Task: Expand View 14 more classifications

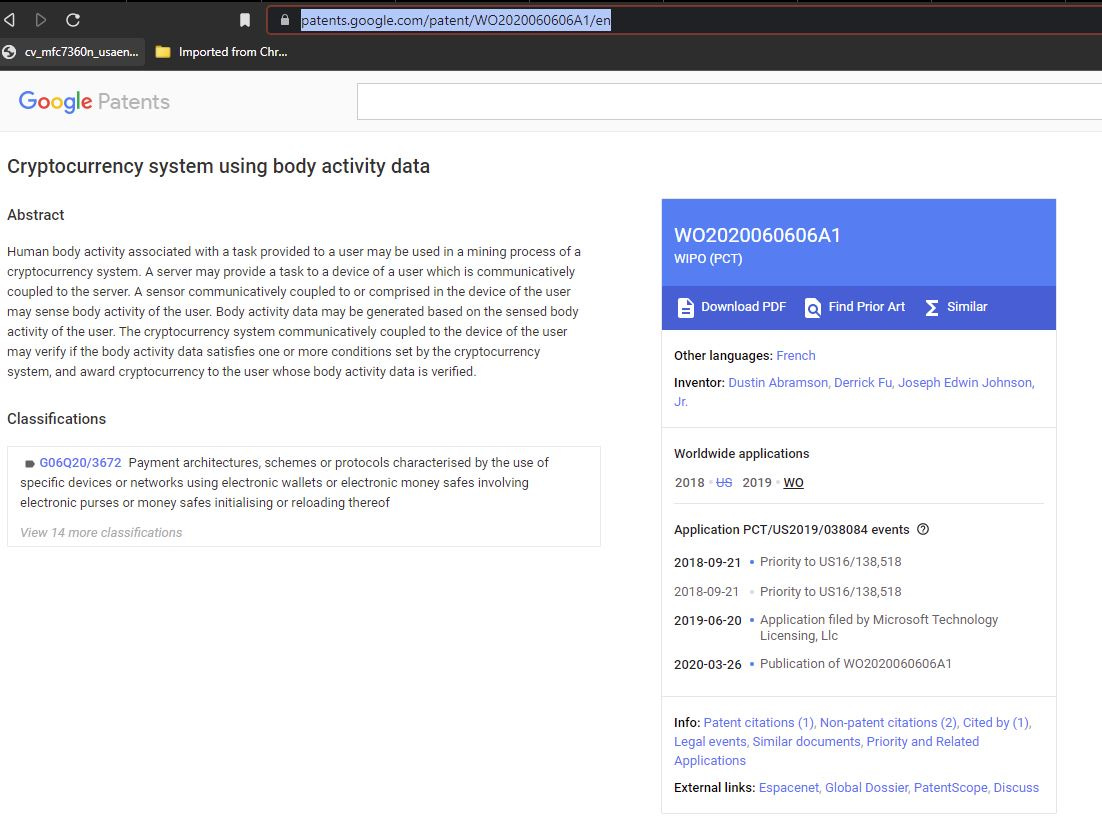Action: (x=101, y=533)
